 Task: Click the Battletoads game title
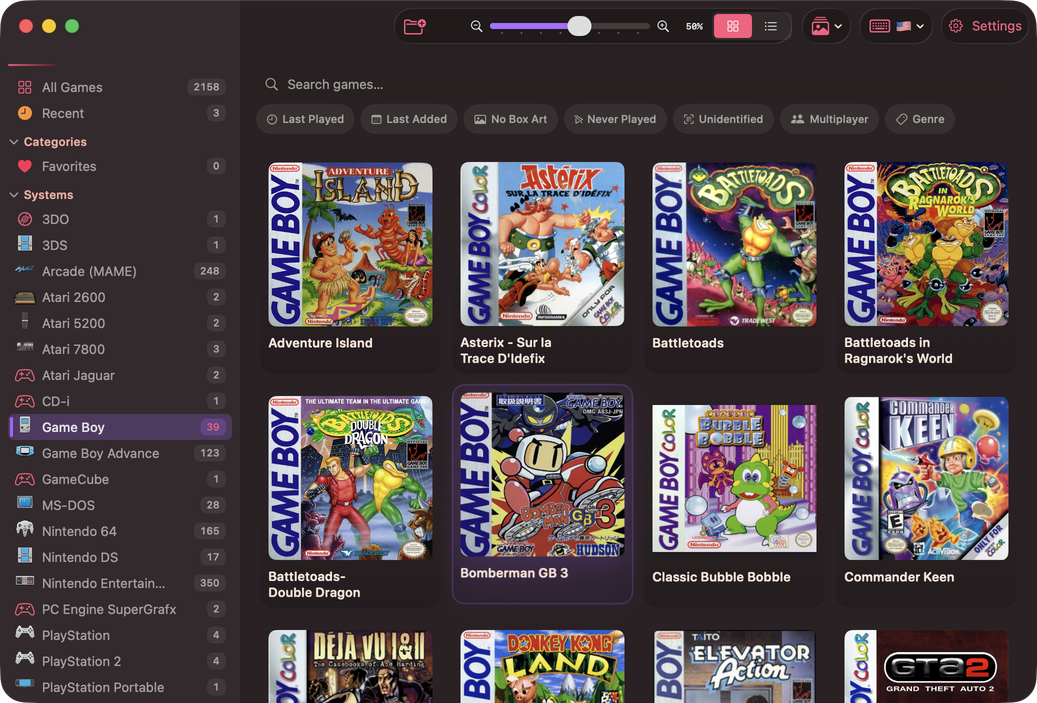click(x=688, y=343)
